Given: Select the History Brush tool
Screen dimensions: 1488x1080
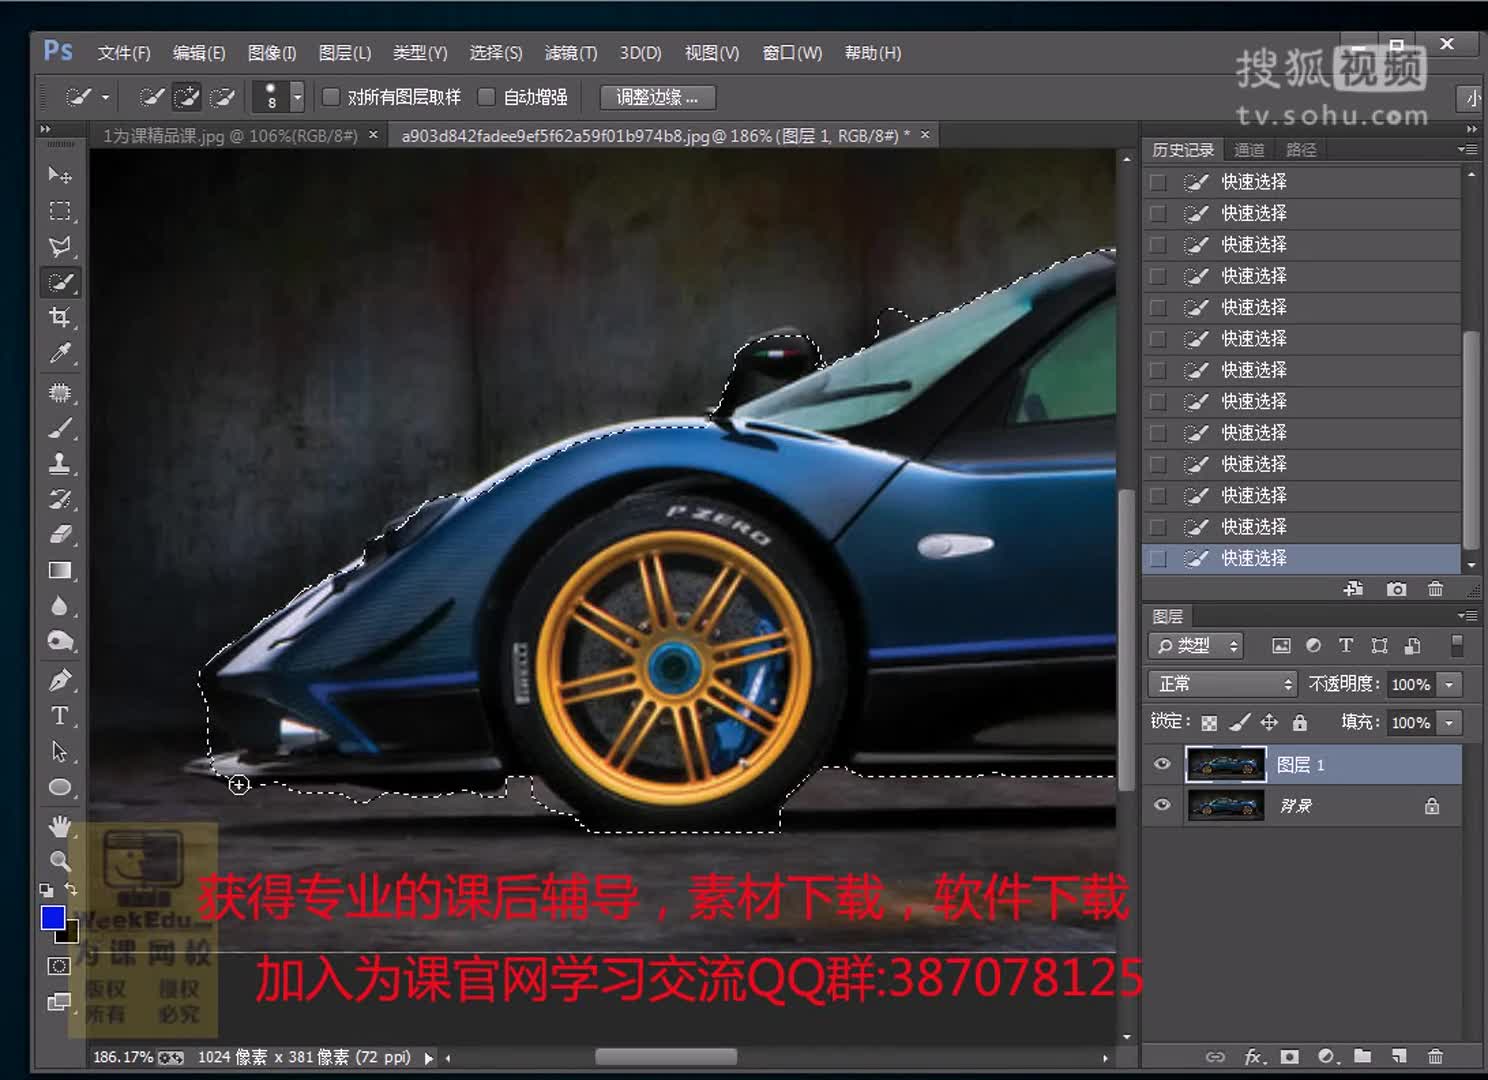Looking at the screenshot, I should (x=60, y=499).
